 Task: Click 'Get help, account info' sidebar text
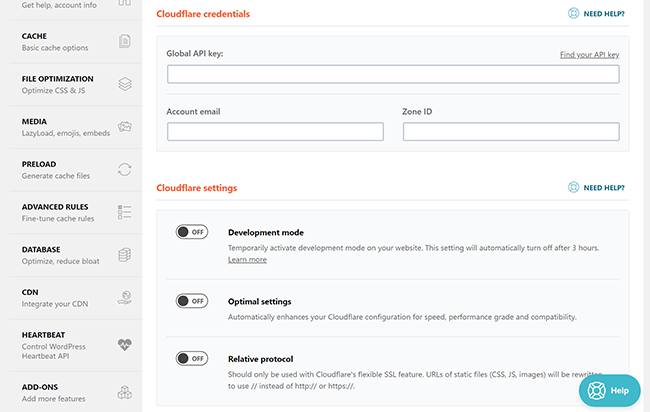pyautogui.click(x=59, y=5)
